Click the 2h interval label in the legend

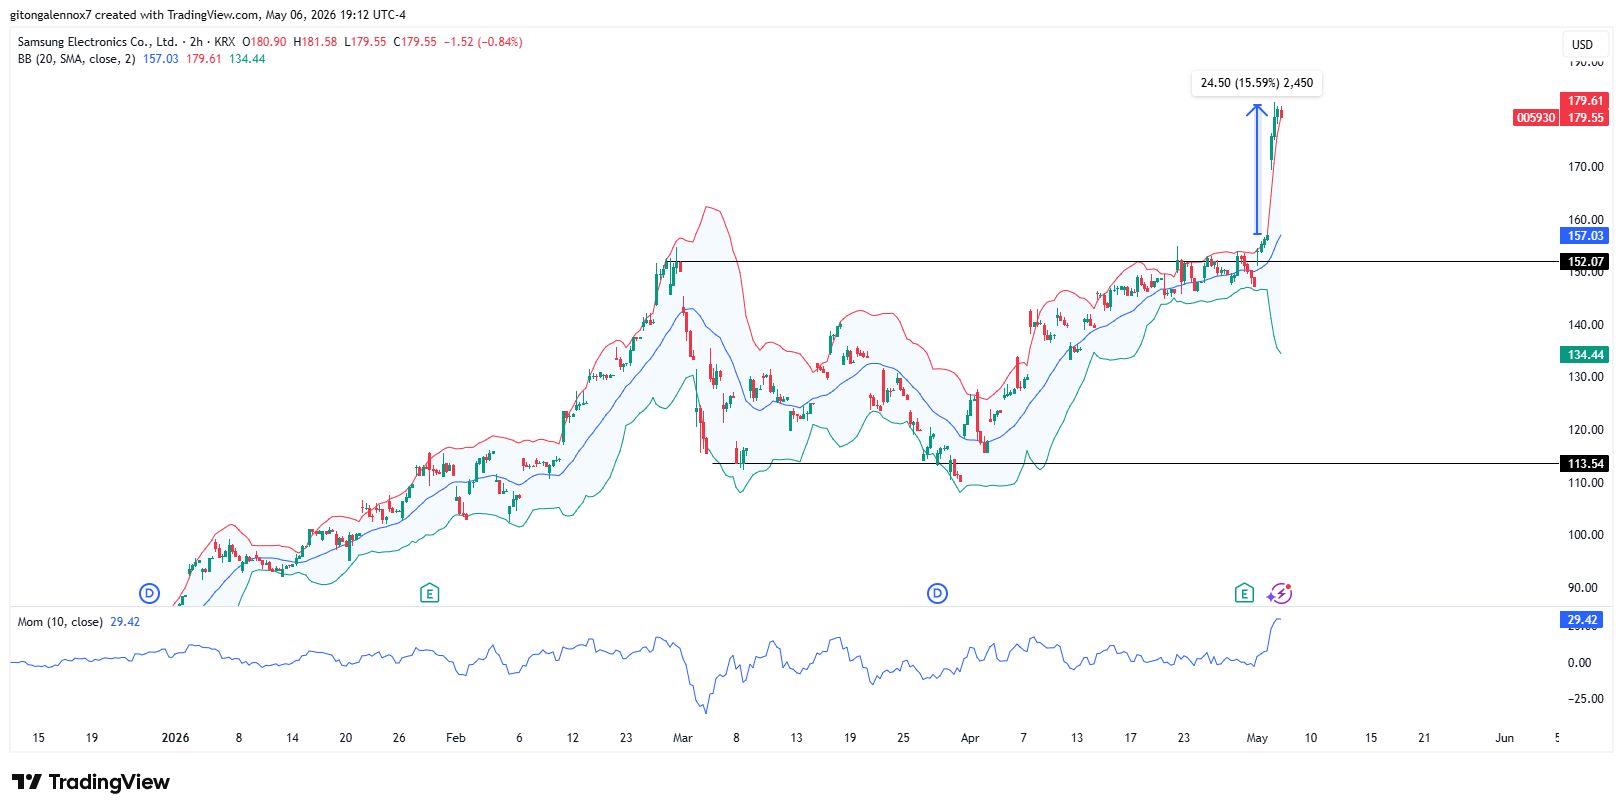[x=196, y=42]
